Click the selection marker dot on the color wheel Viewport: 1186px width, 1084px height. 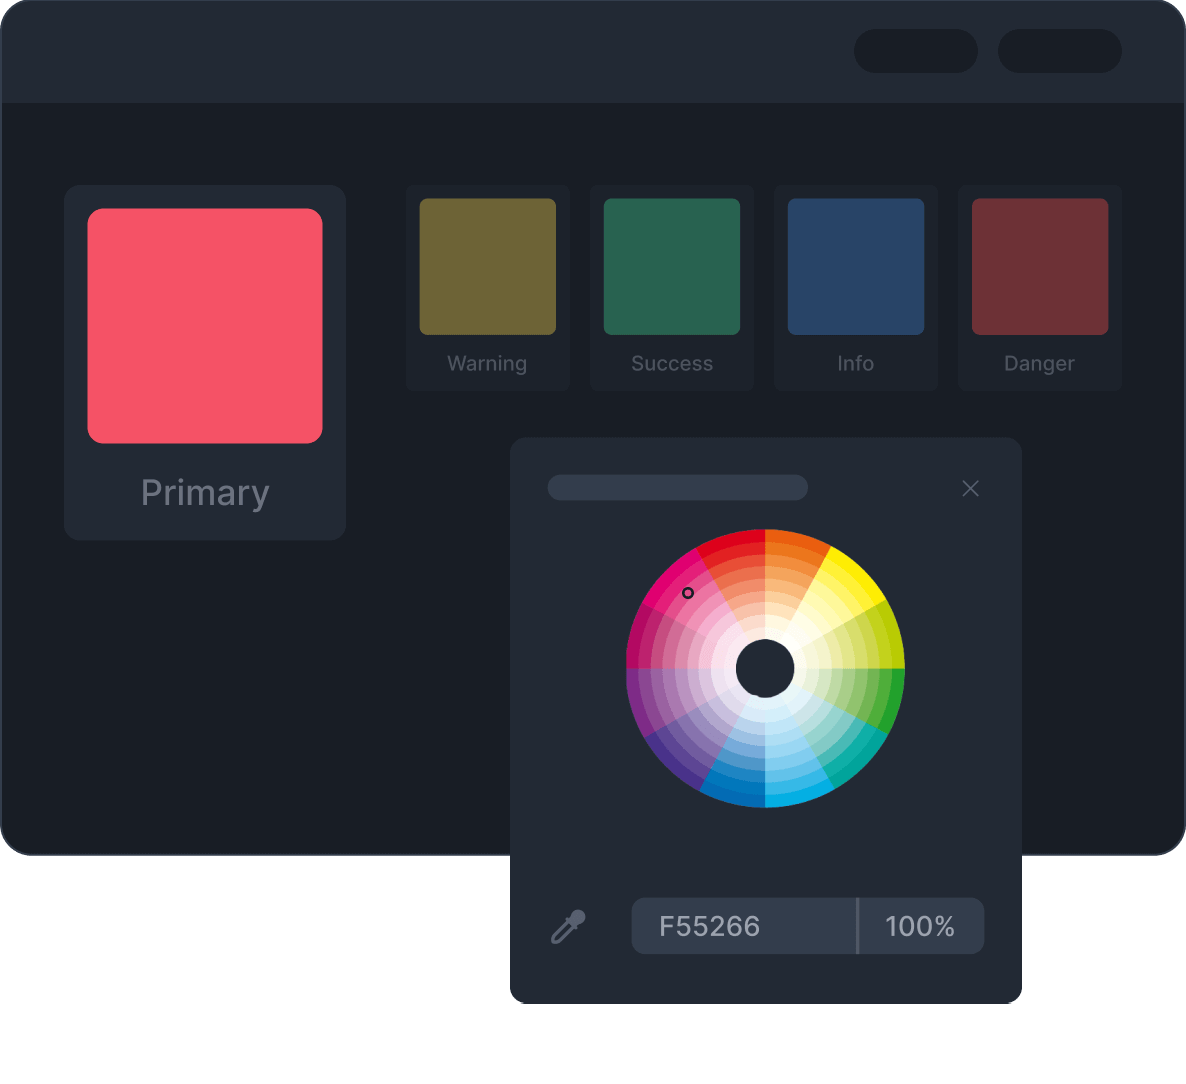688,593
